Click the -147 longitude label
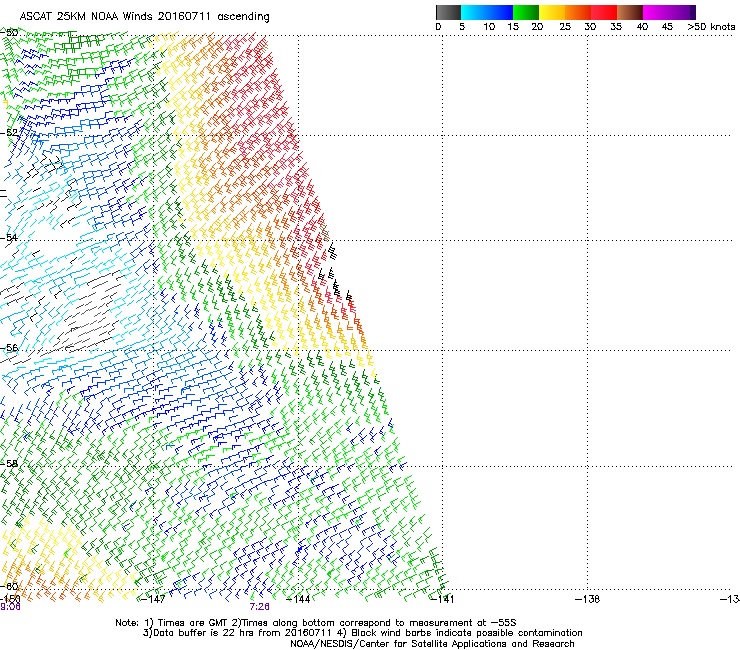Image resolution: width=740 pixels, height=650 pixels. (x=153, y=599)
